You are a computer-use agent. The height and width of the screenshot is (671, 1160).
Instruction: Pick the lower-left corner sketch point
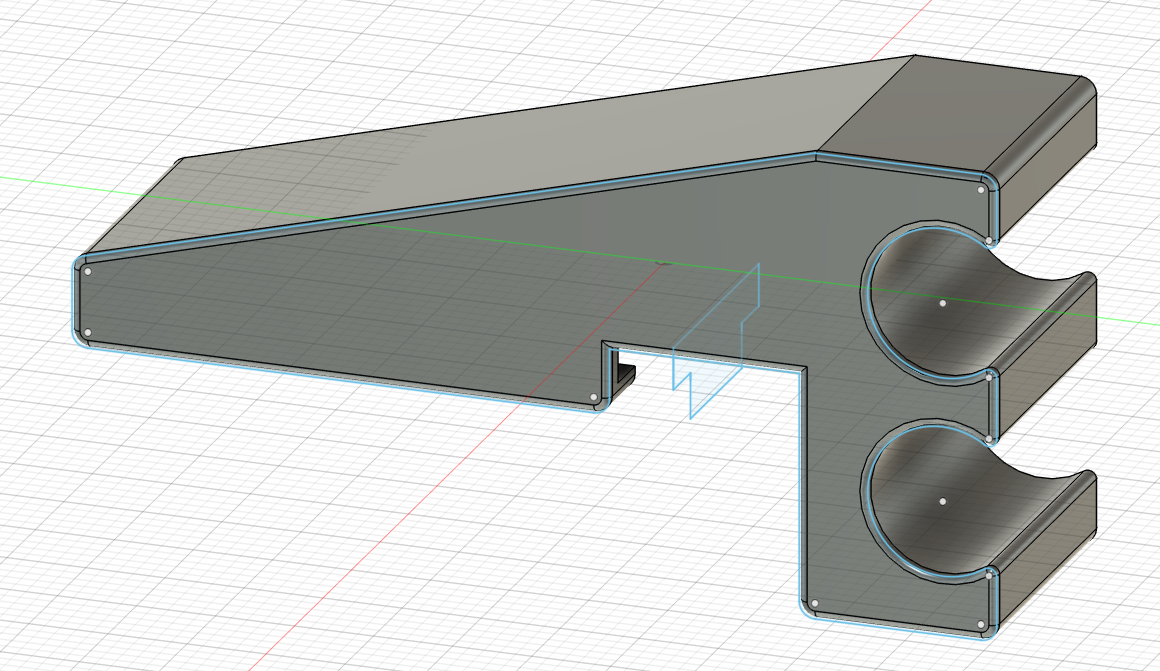point(88,332)
